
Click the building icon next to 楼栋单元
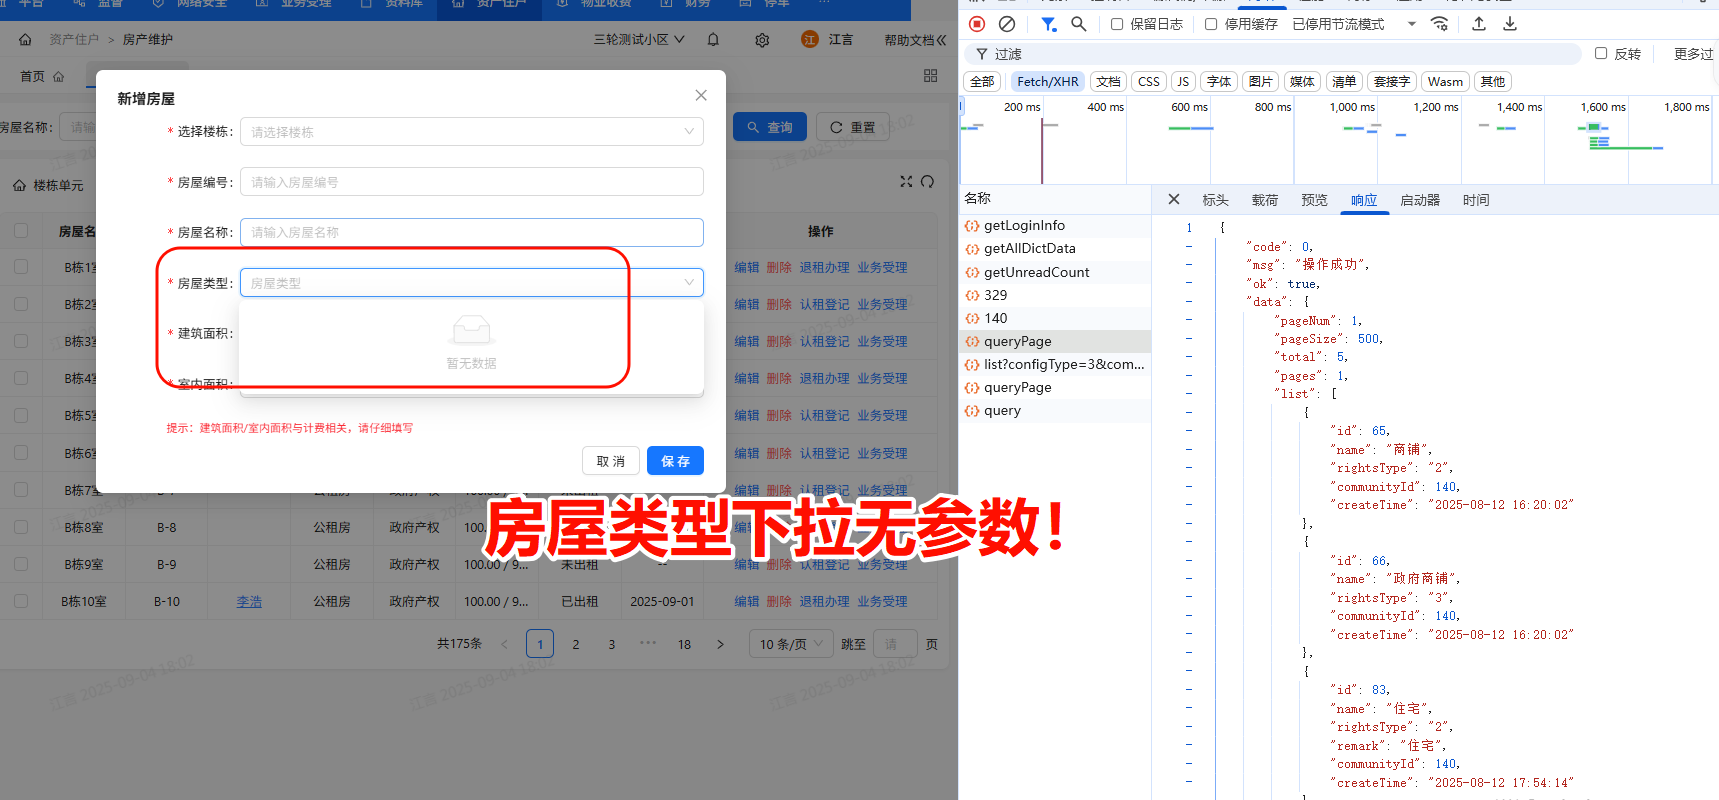click(x=19, y=186)
